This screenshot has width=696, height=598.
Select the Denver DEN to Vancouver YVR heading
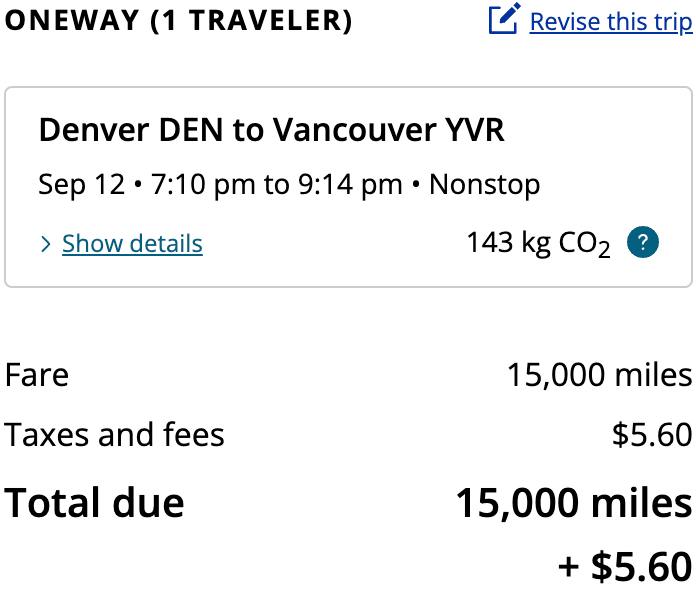pos(272,130)
